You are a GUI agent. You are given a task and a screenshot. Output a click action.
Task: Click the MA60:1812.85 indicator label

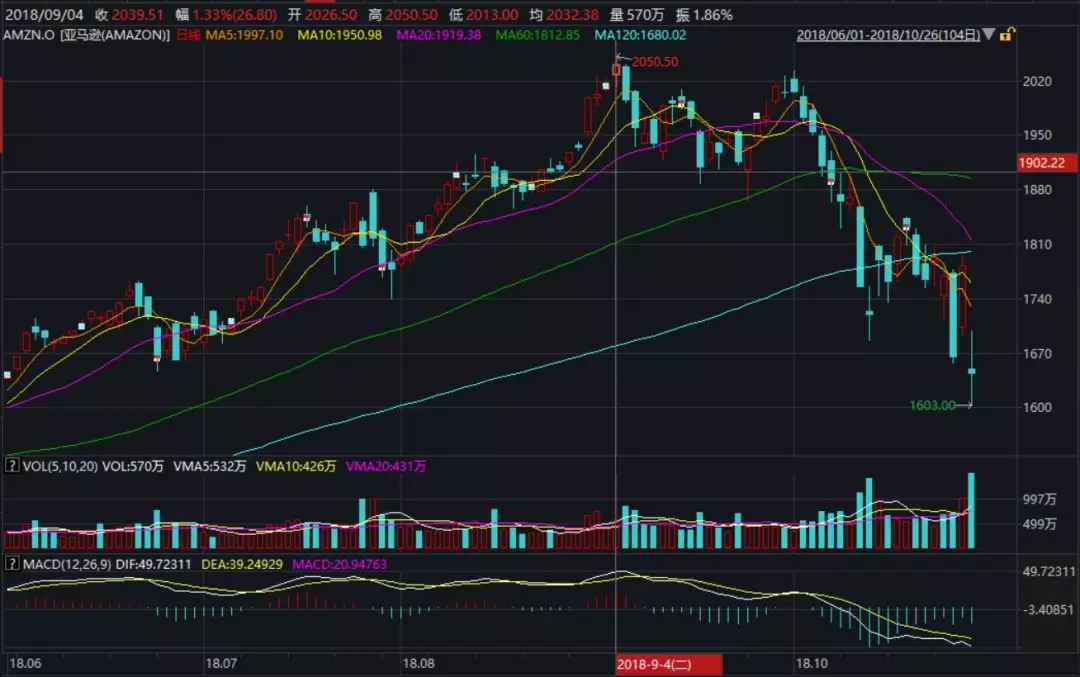pyautogui.click(x=537, y=34)
